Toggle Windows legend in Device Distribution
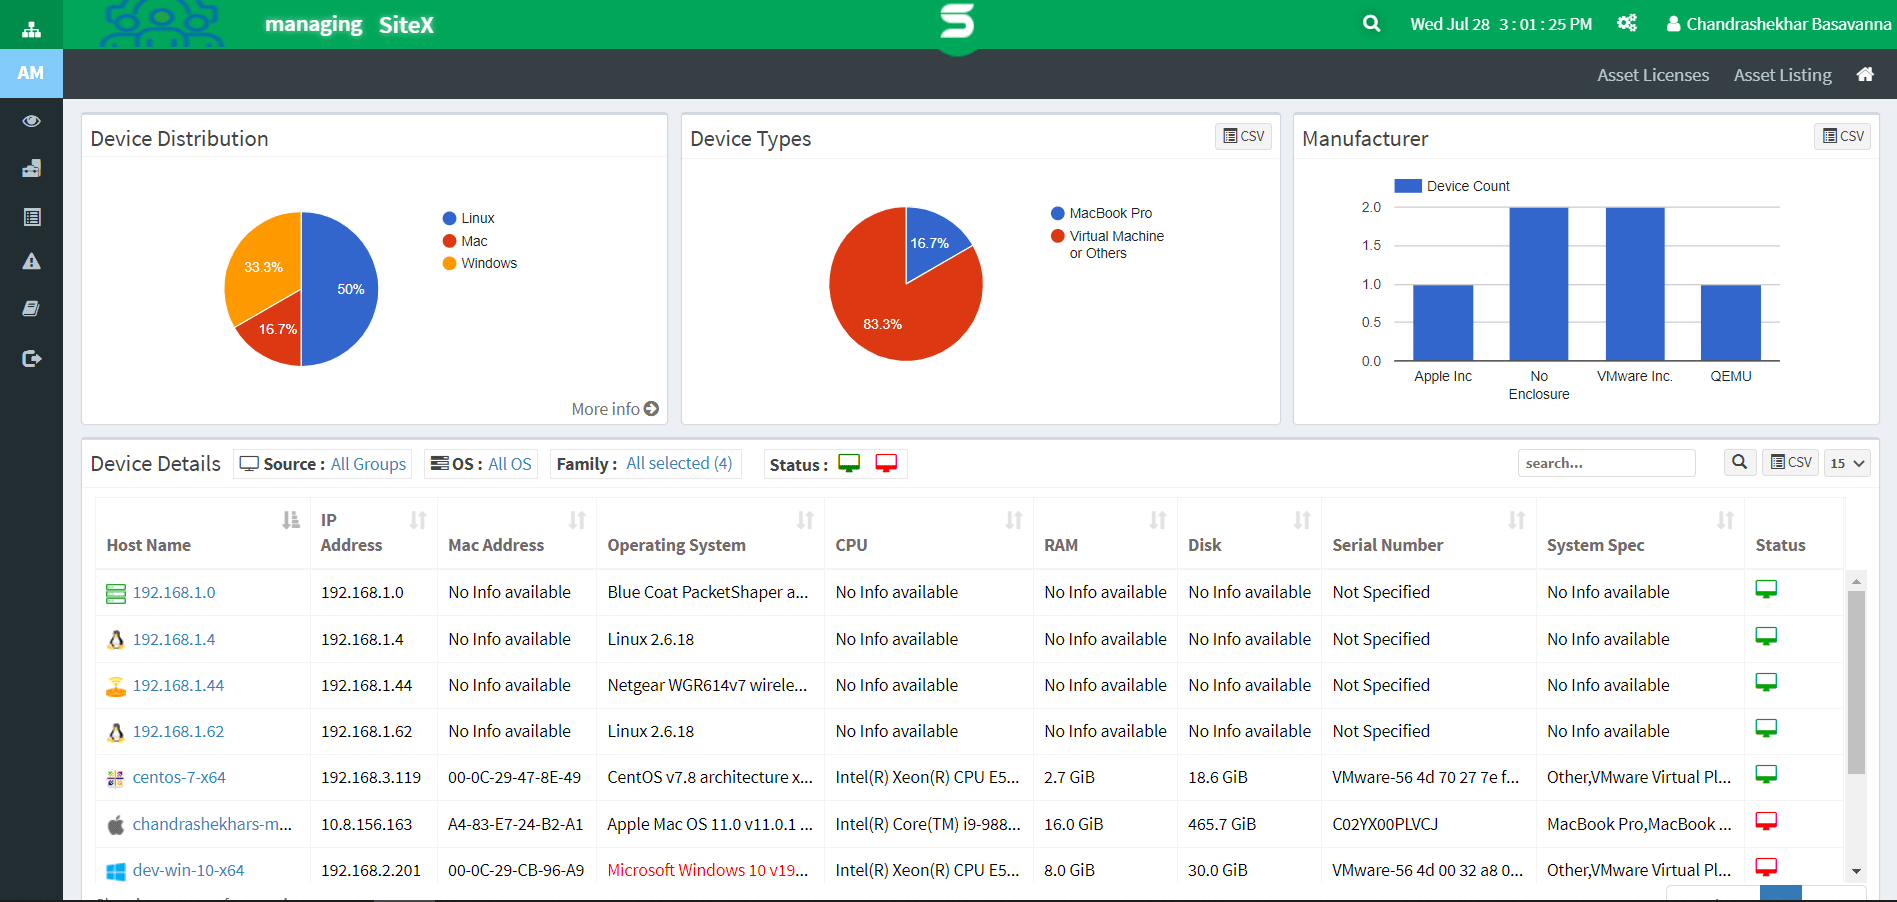This screenshot has height=902, width=1897. pyautogui.click(x=480, y=263)
